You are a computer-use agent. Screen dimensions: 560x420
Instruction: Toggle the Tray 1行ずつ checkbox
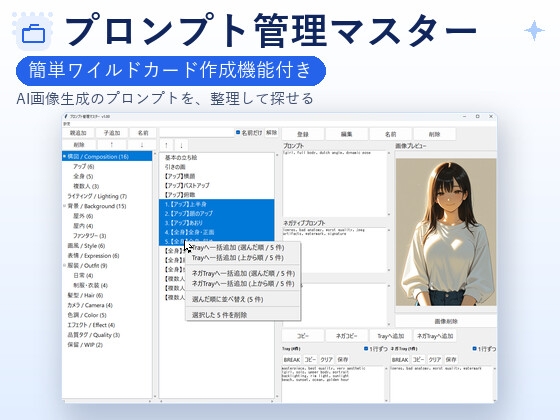(x=366, y=349)
